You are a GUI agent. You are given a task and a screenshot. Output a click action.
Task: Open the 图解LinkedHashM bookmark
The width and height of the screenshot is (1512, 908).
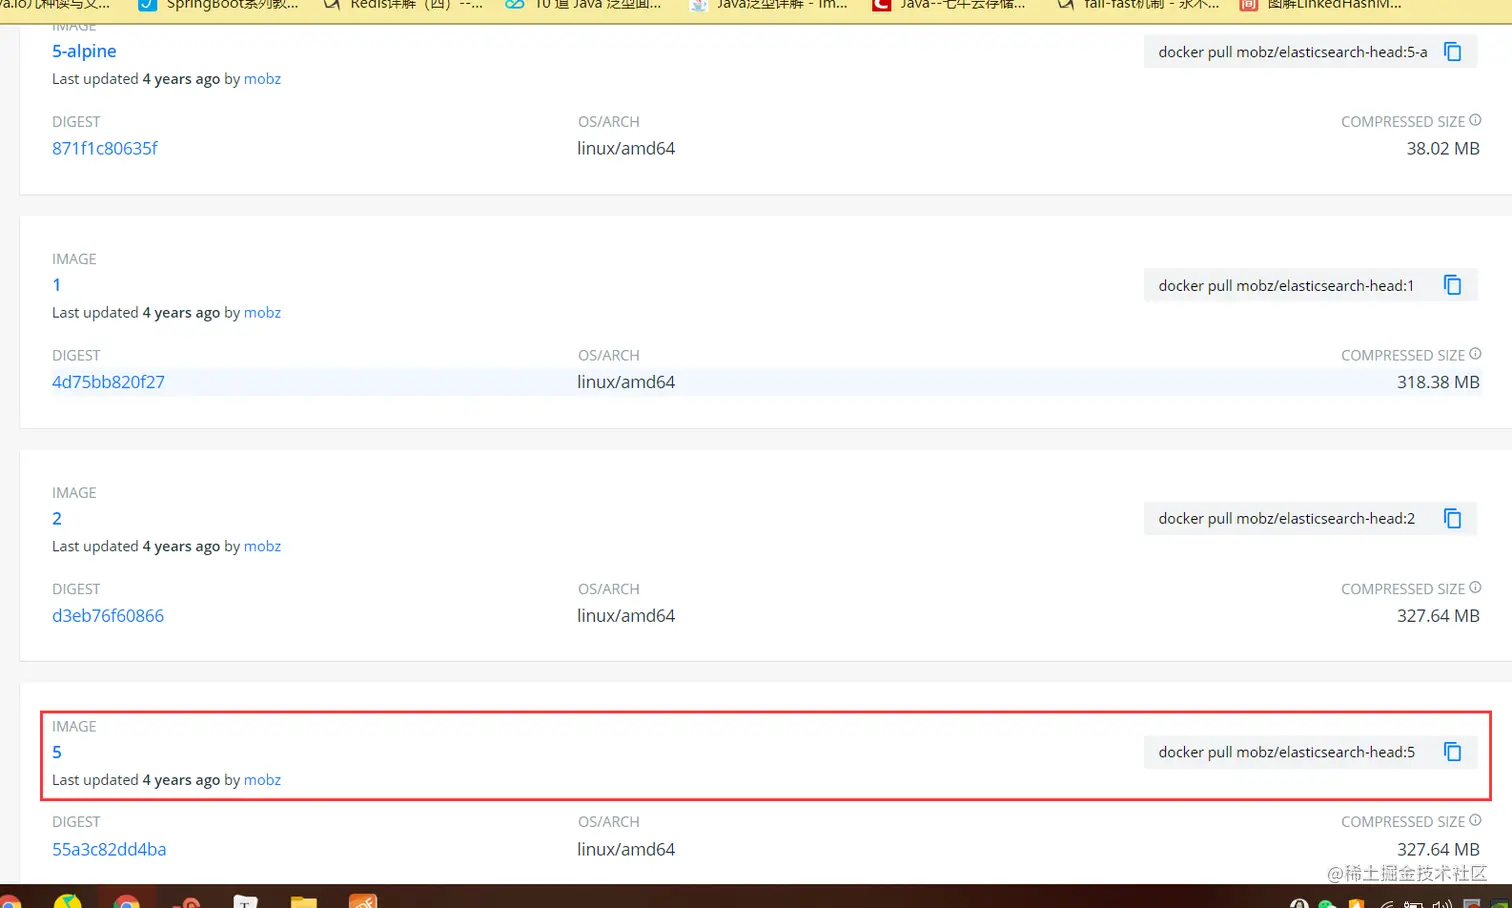(1320, 5)
